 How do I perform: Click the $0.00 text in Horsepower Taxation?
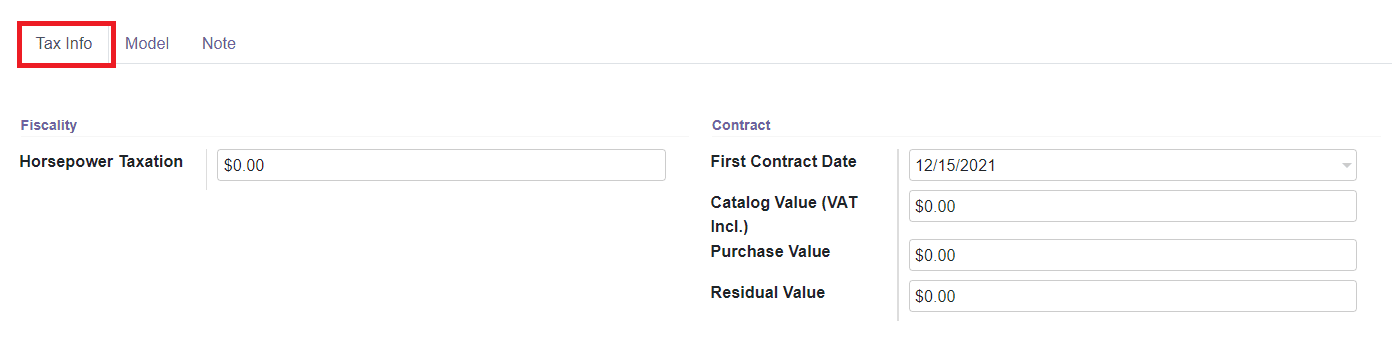[x=244, y=166]
